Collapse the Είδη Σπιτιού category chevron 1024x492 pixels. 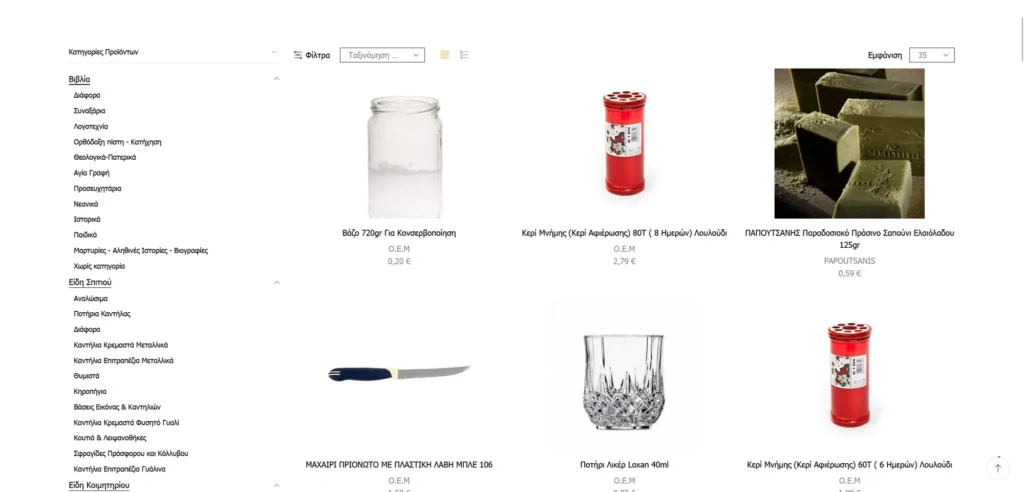coord(276,282)
